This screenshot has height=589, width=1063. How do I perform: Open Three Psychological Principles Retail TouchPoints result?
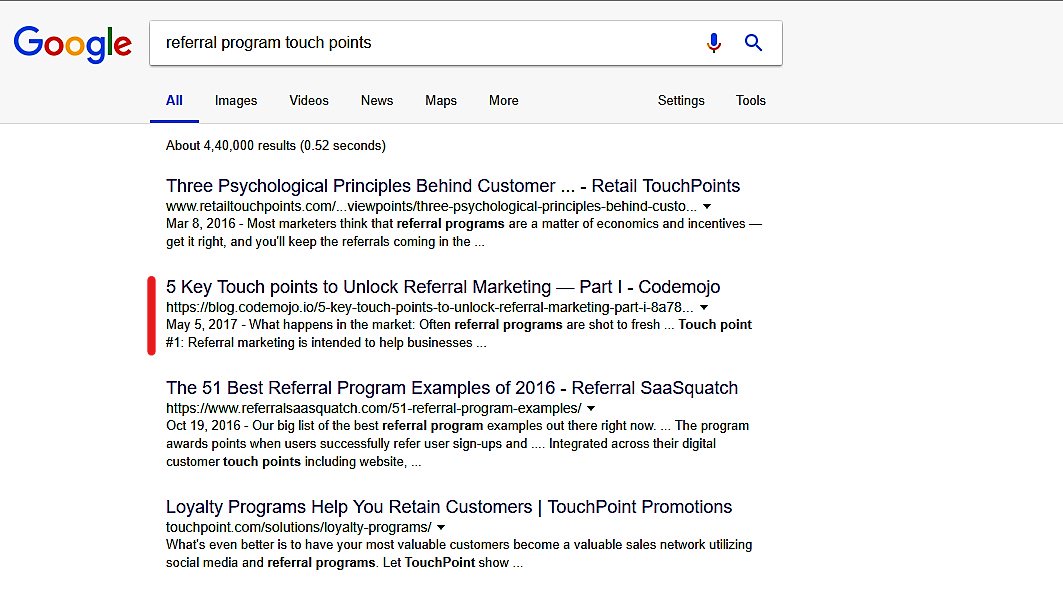[x=453, y=186]
